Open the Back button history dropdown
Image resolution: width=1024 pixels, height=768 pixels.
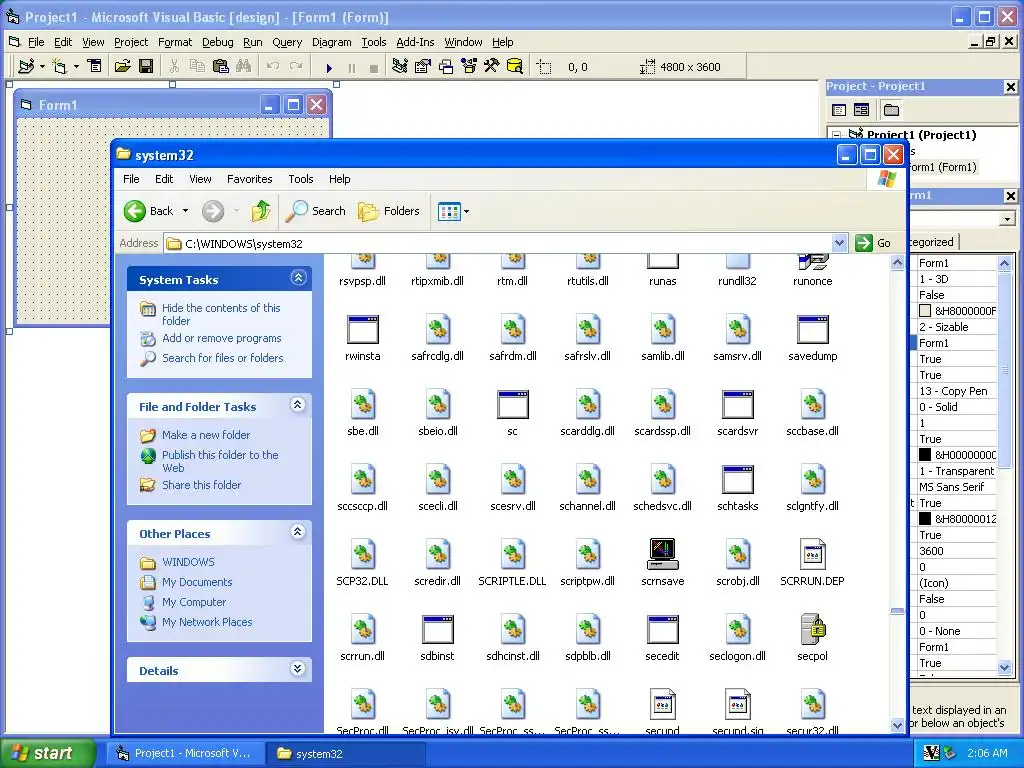click(x=185, y=211)
